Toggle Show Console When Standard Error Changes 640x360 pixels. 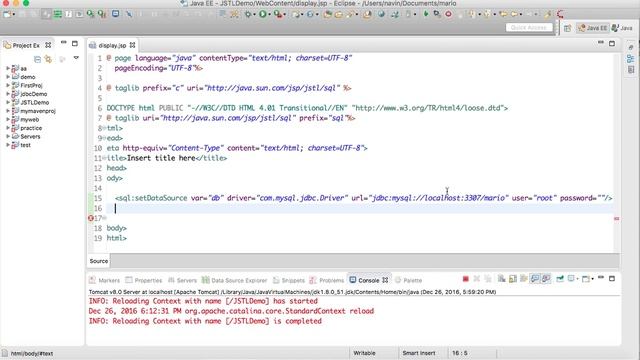(x=546, y=279)
